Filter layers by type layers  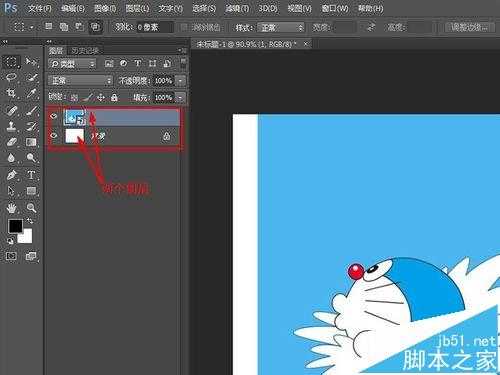pyautogui.click(x=138, y=63)
